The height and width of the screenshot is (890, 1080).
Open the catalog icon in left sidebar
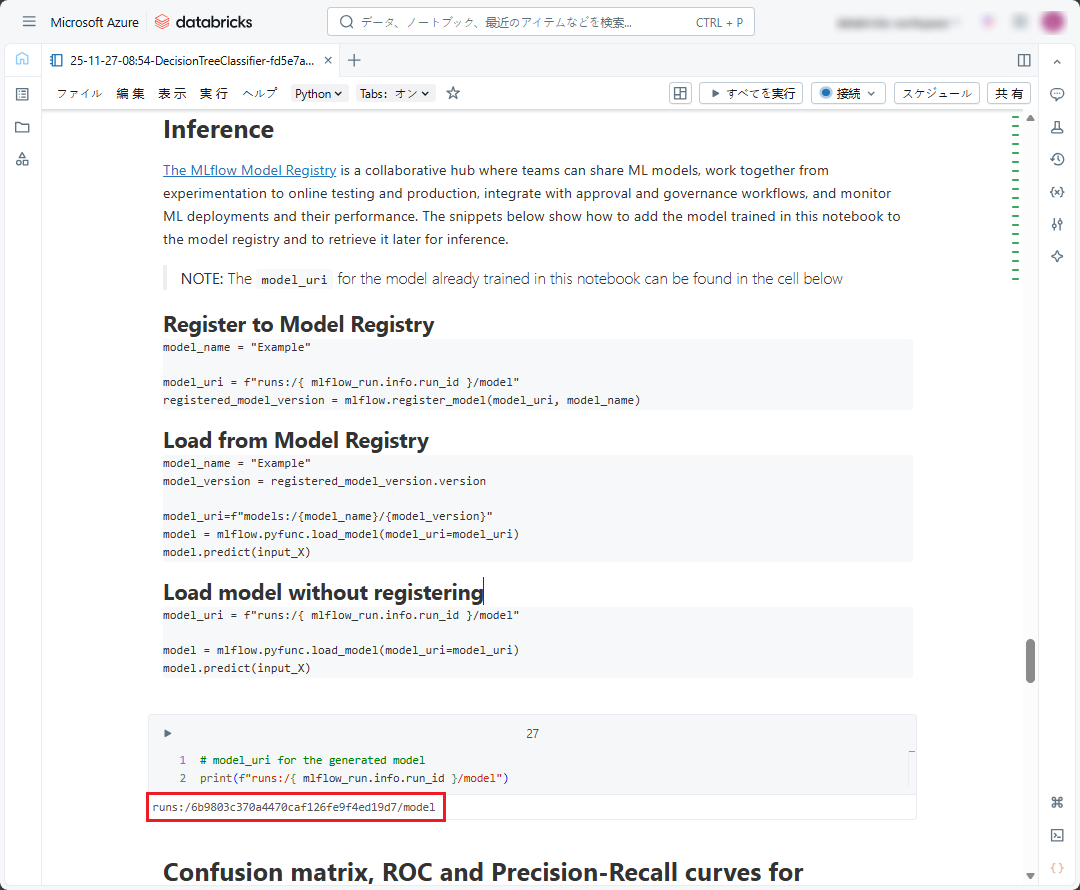[x=22, y=160]
